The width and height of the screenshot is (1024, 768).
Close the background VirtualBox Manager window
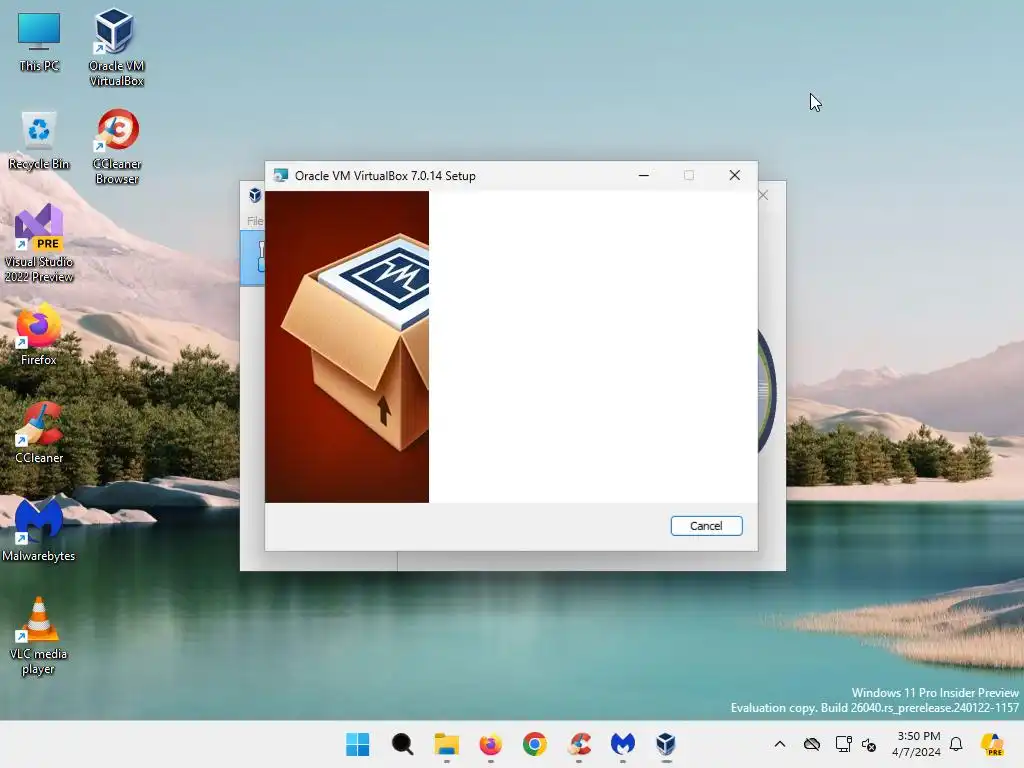(763, 195)
